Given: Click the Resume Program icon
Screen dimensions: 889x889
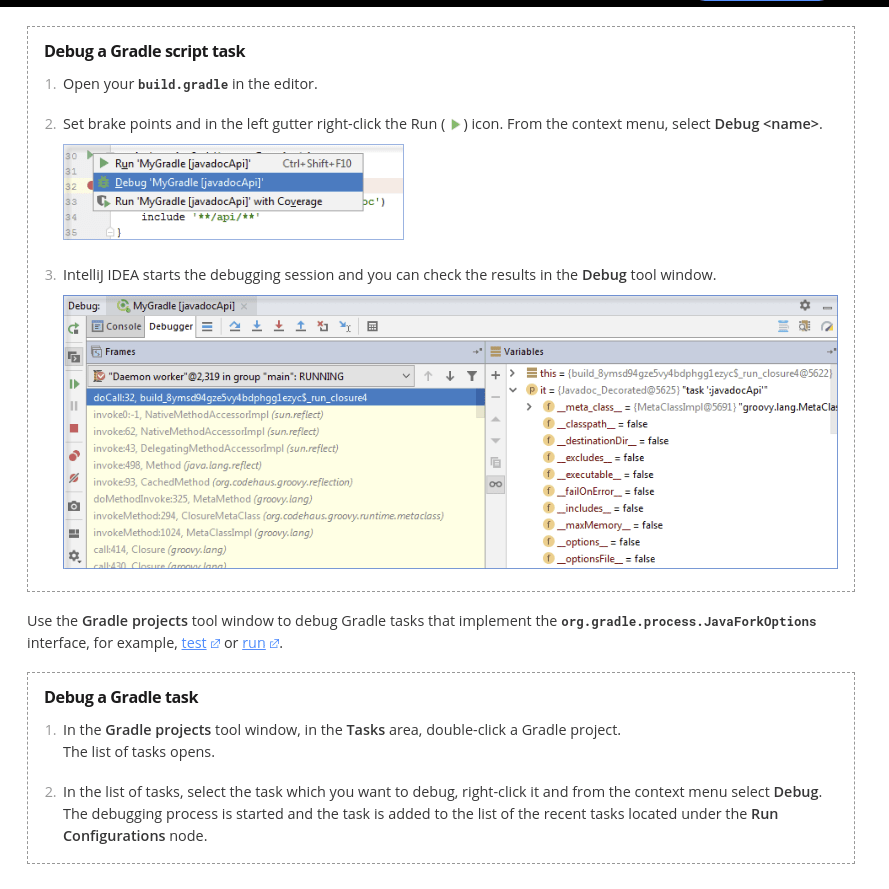Looking at the screenshot, I should coord(74,384).
